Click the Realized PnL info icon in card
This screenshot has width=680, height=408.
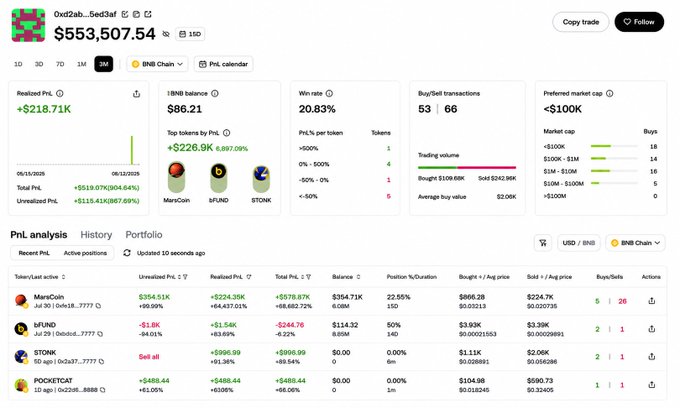tap(60, 93)
